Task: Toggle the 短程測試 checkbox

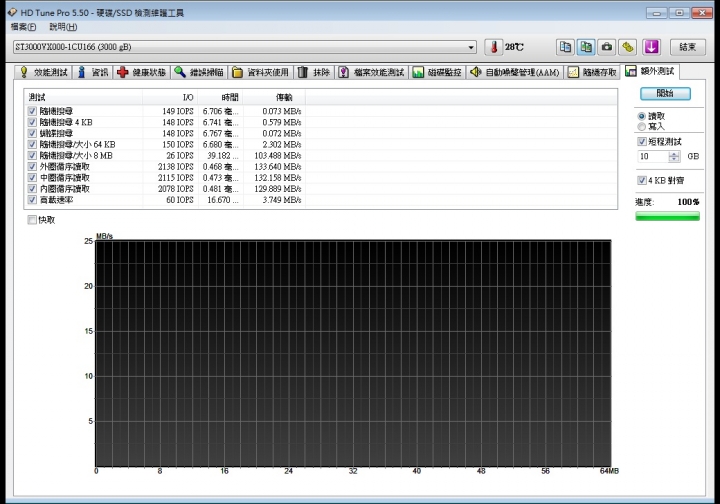Action: [x=642, y=141]
